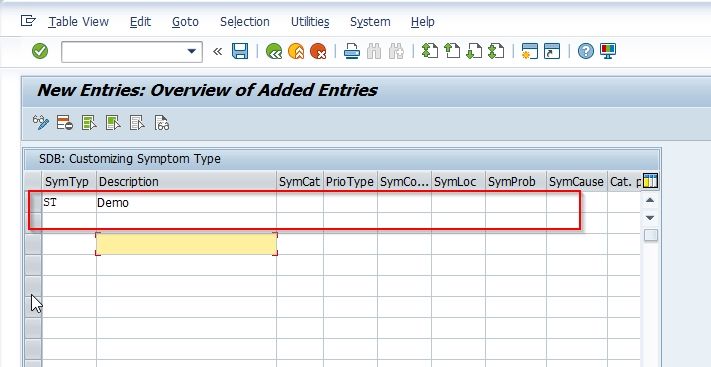The image size is (711, 367).
Task: Click the Delete entry icon
Action: pyautogui.click(x=65, y=122)
